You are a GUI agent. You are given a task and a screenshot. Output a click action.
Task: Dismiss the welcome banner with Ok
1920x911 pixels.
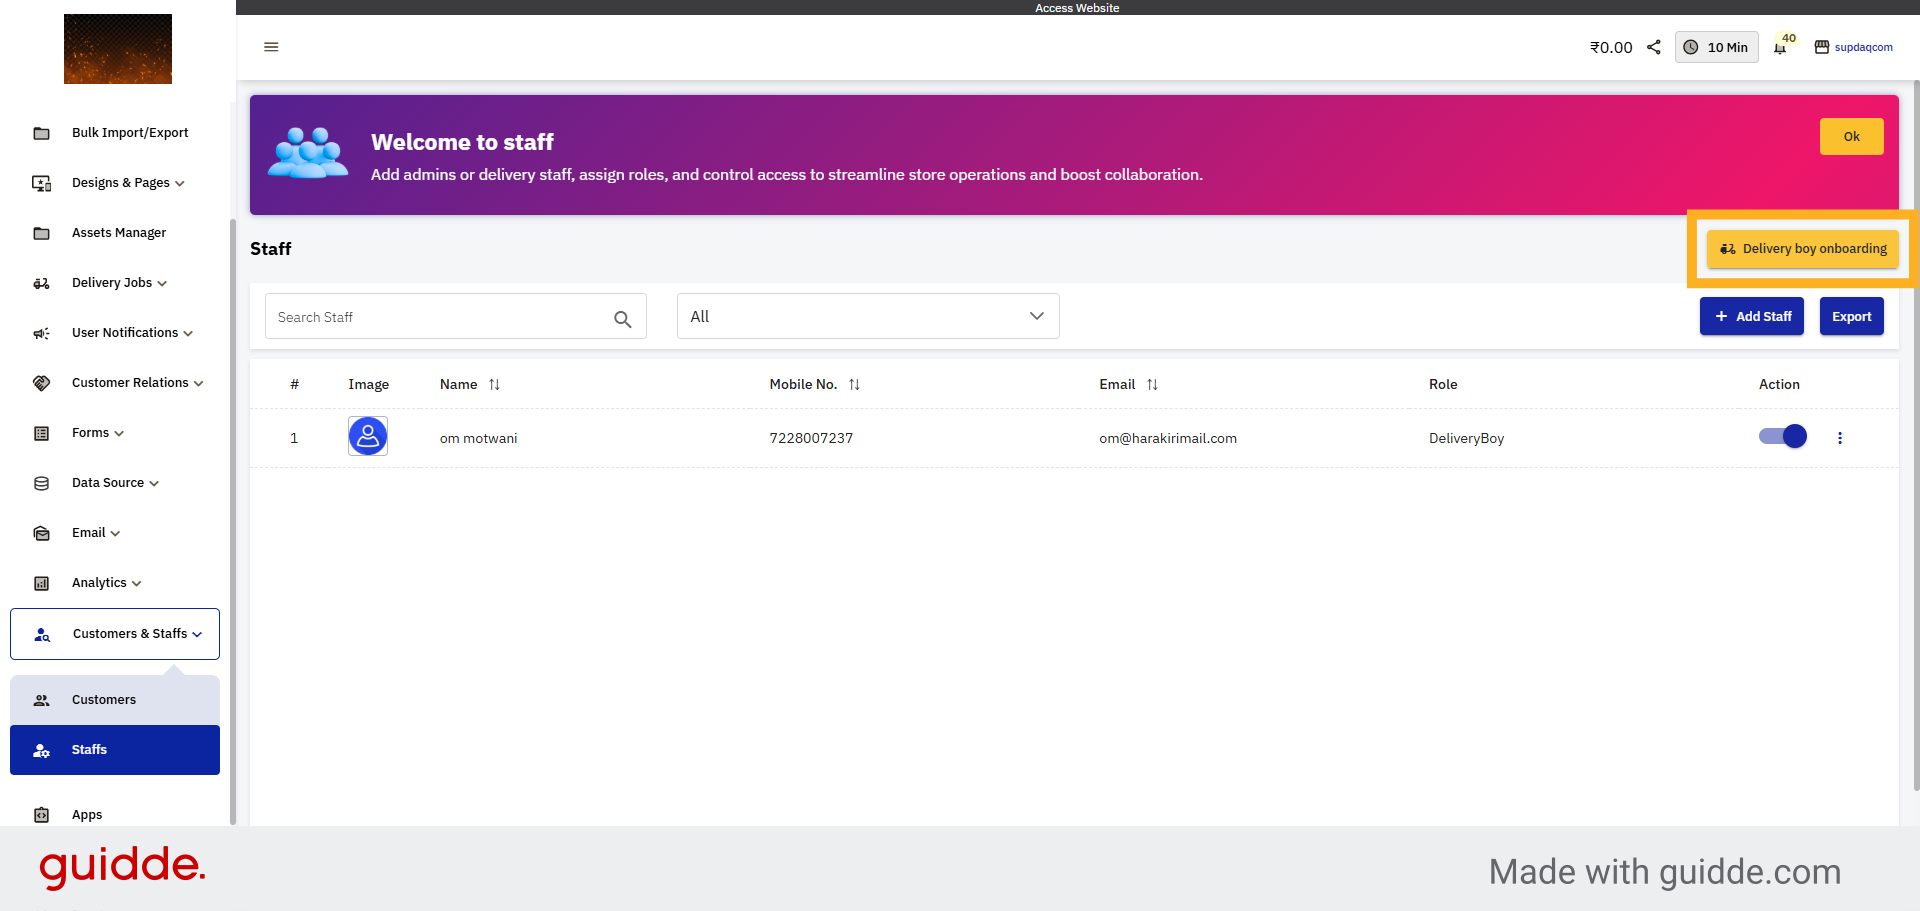click(x=1851, y=136)
